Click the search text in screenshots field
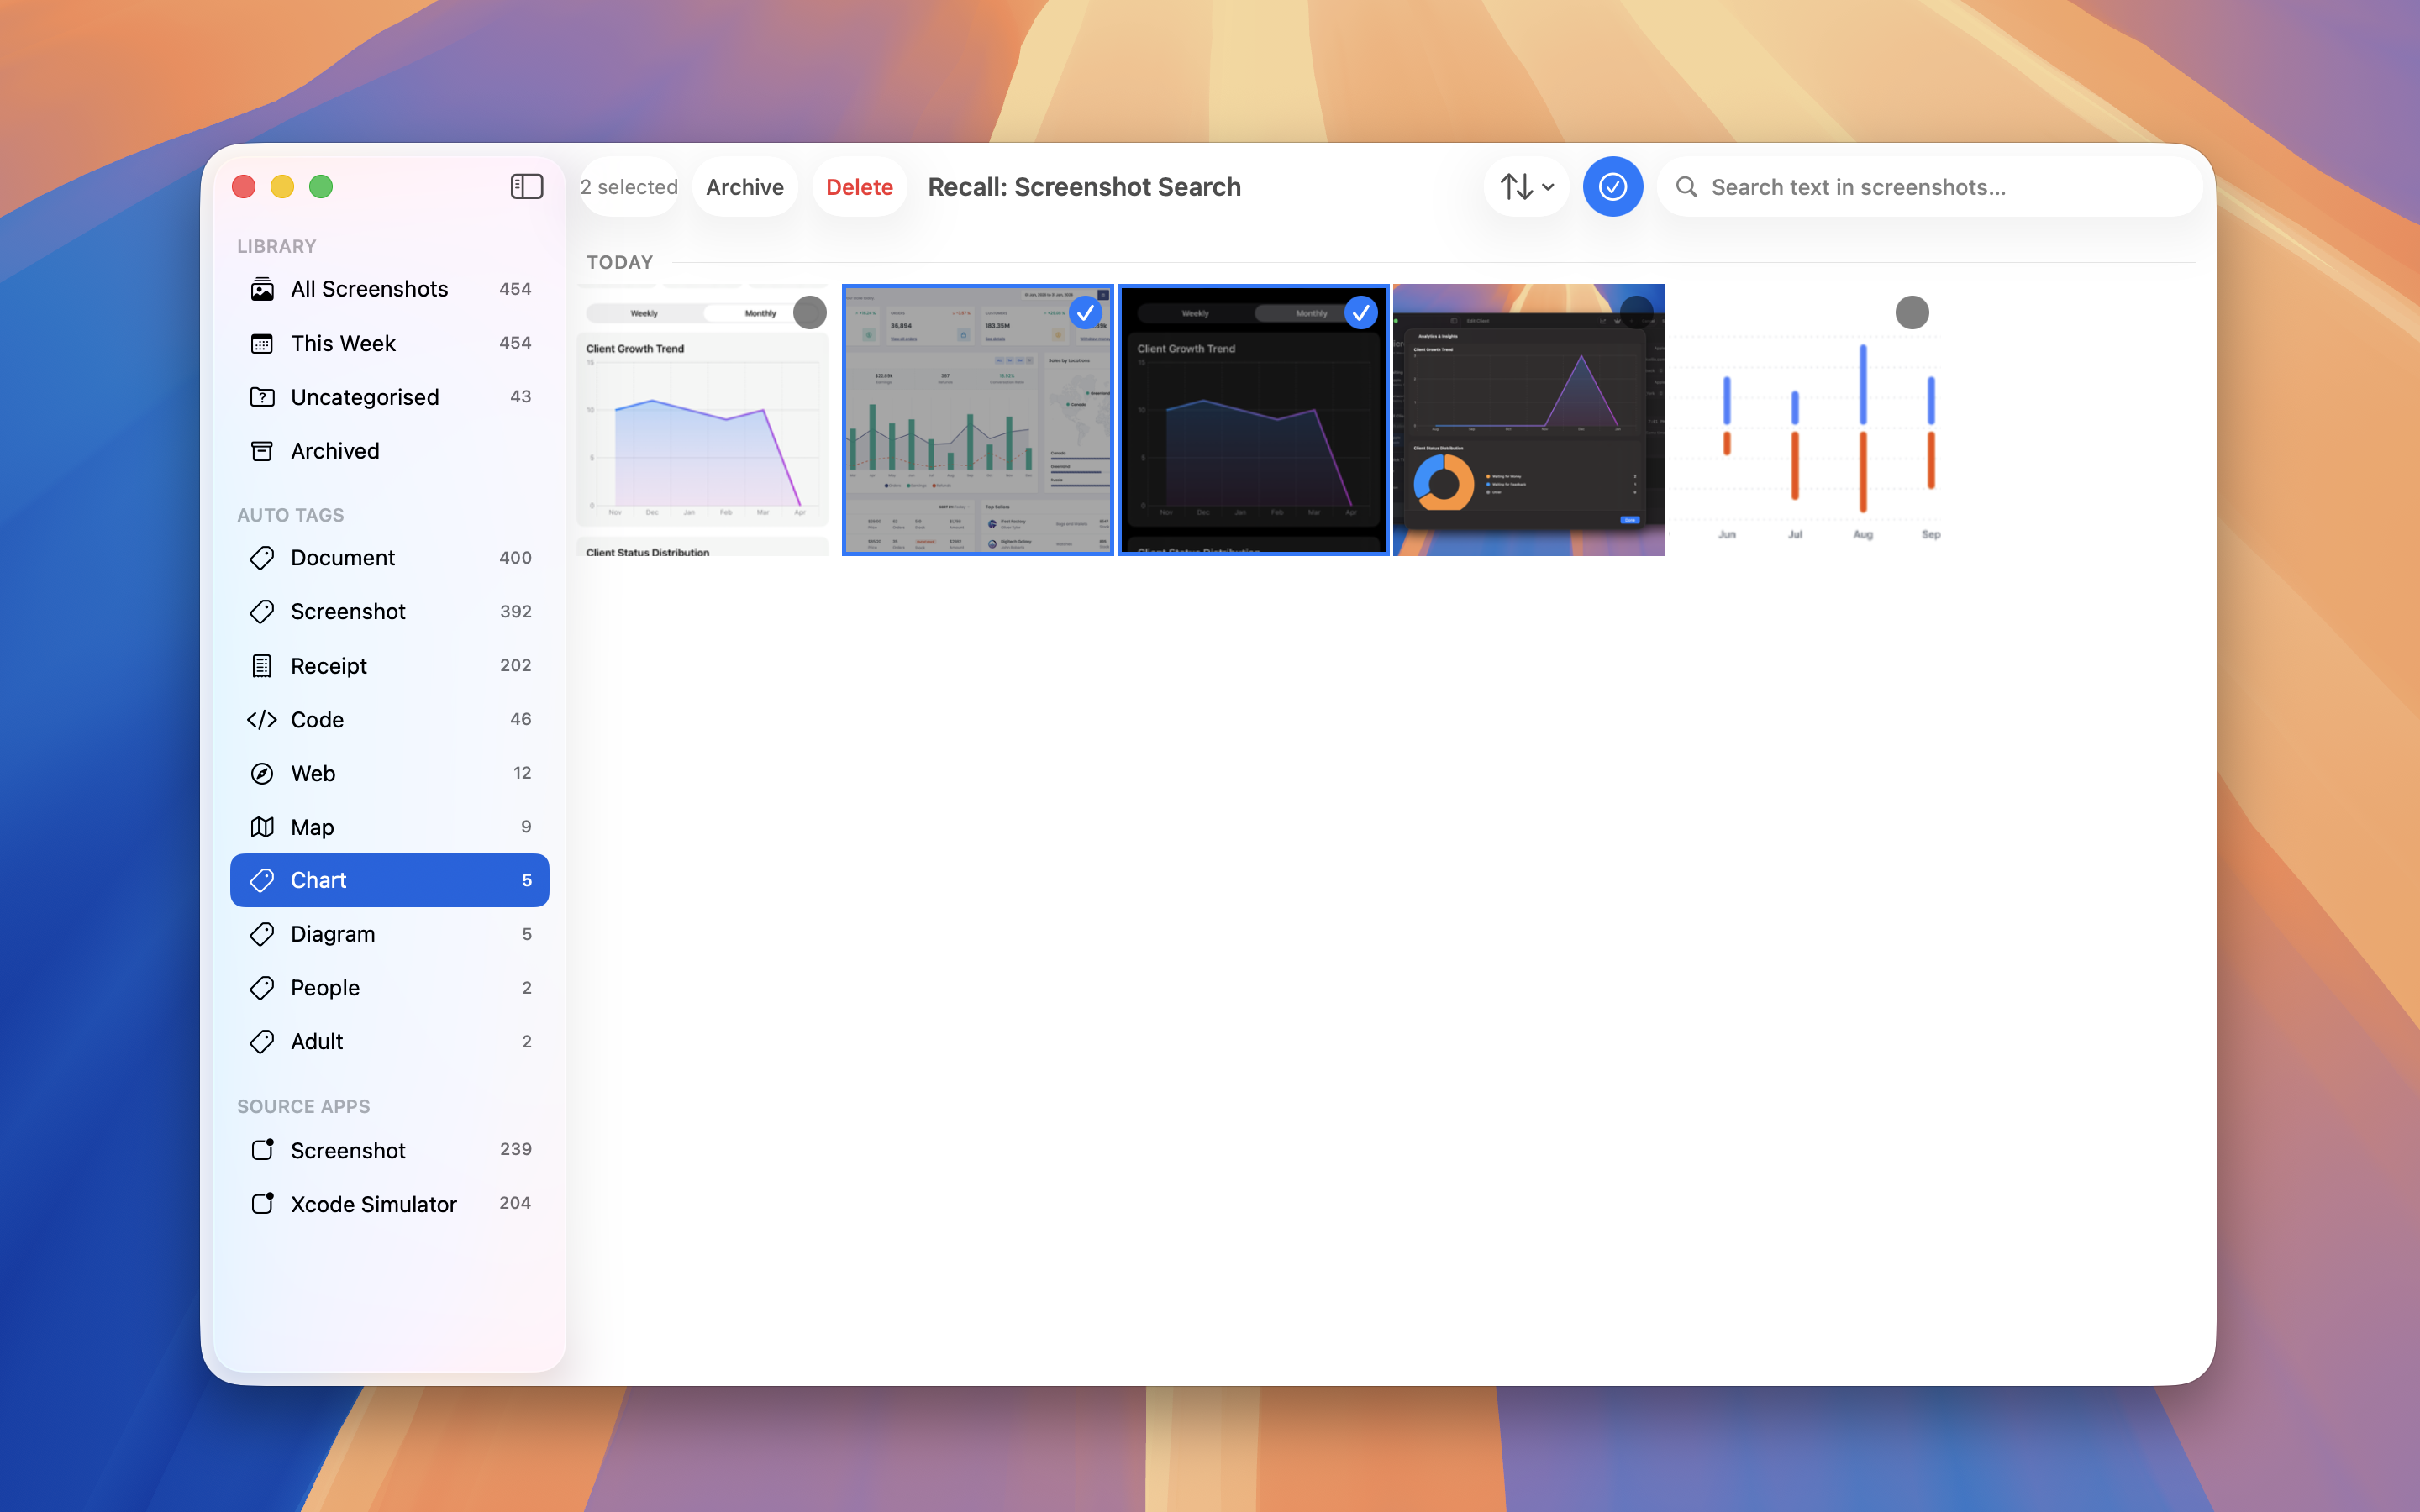 (1930, 187)
